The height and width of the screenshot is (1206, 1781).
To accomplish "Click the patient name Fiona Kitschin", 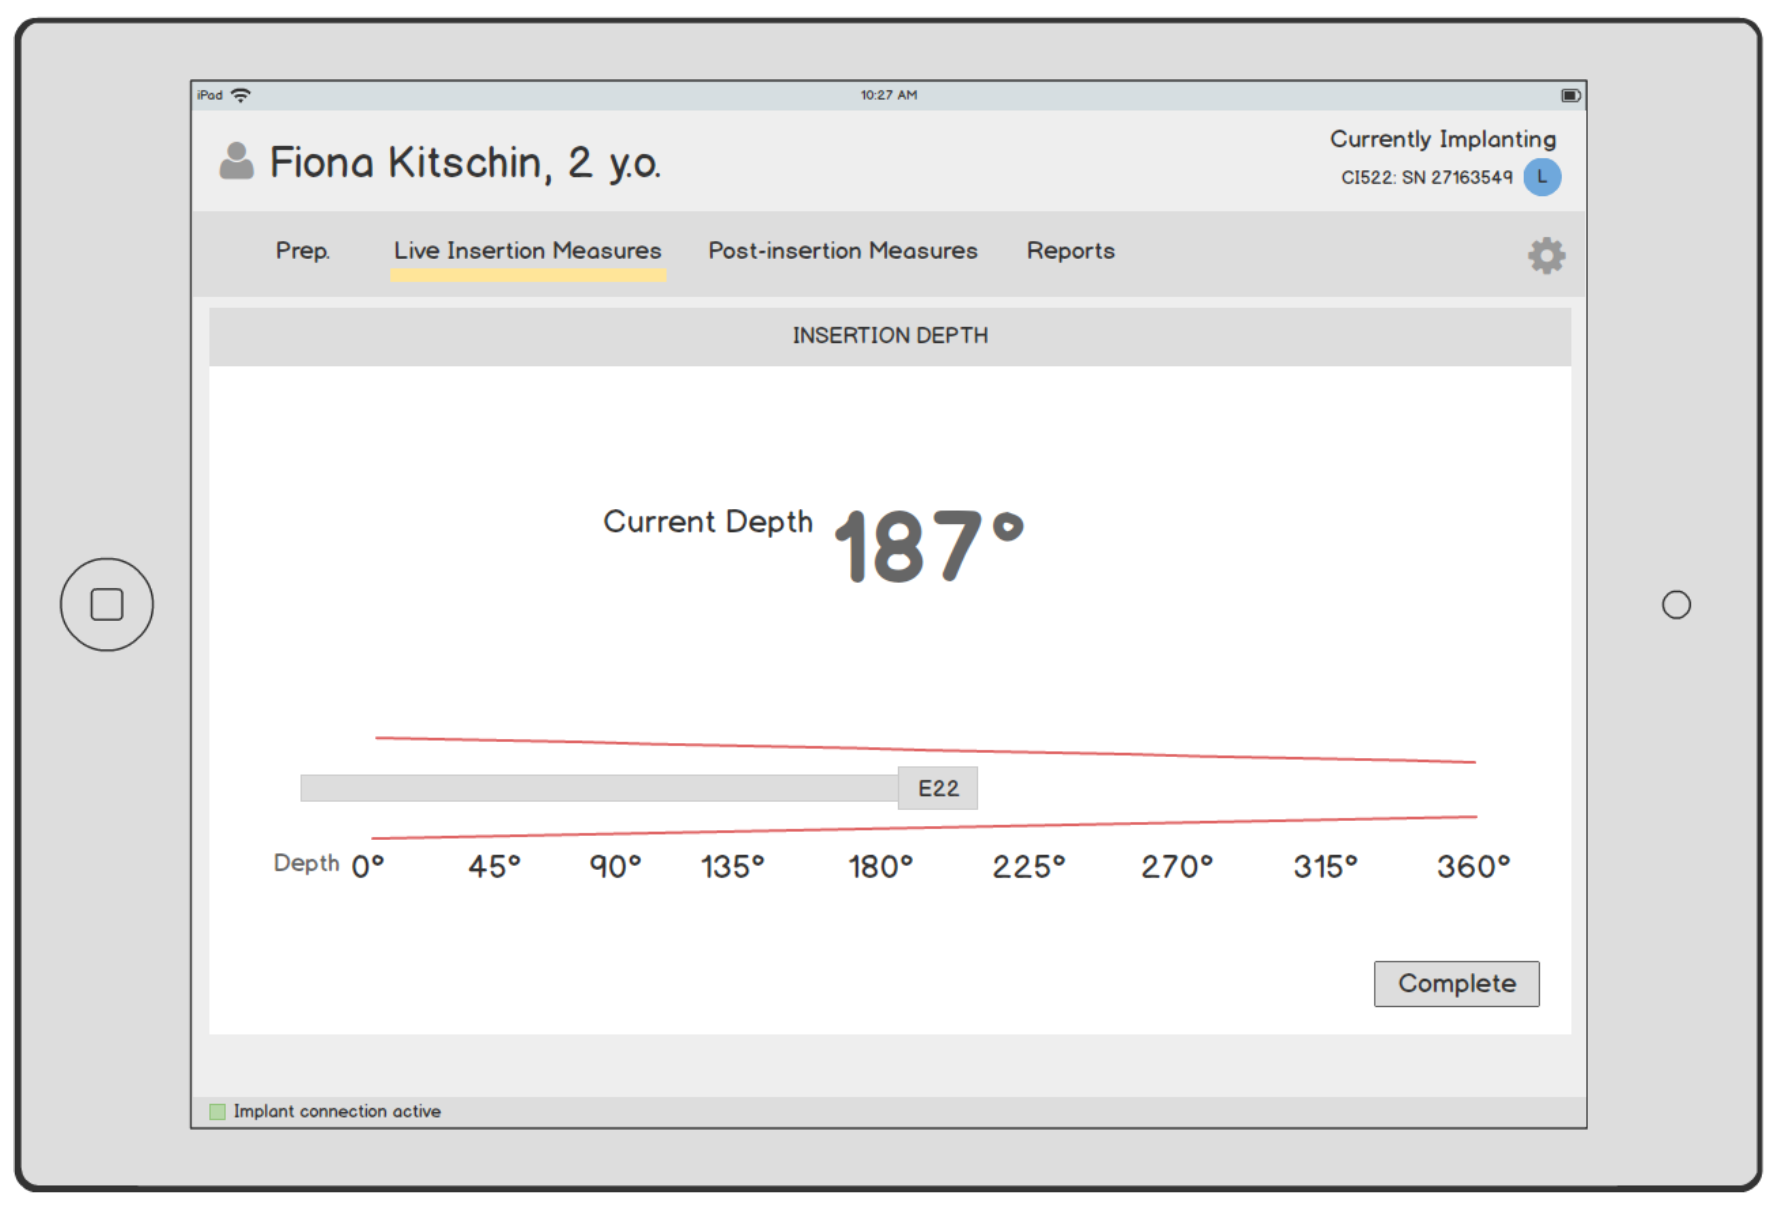I will click(x=464, y=162).
